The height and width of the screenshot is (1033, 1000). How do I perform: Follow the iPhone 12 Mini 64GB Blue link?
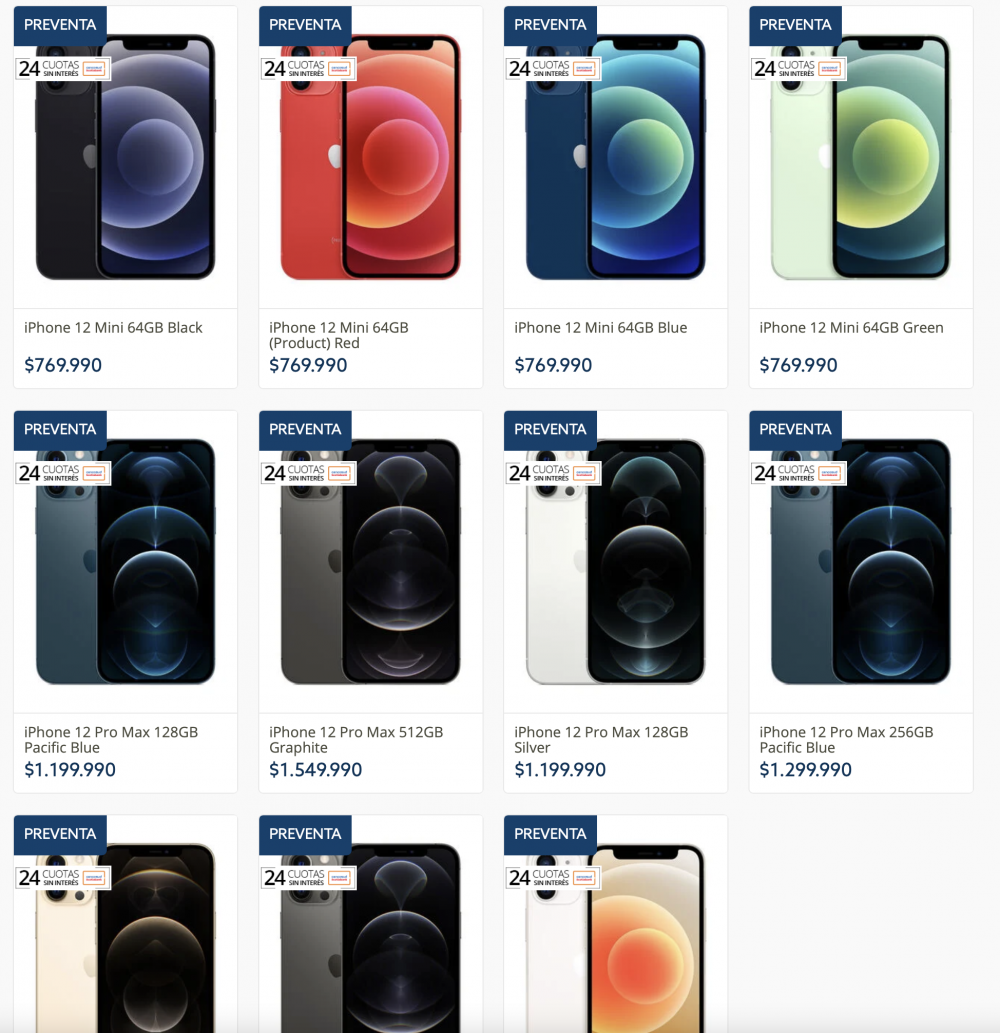pyautogui.click(x=600, y=327)
